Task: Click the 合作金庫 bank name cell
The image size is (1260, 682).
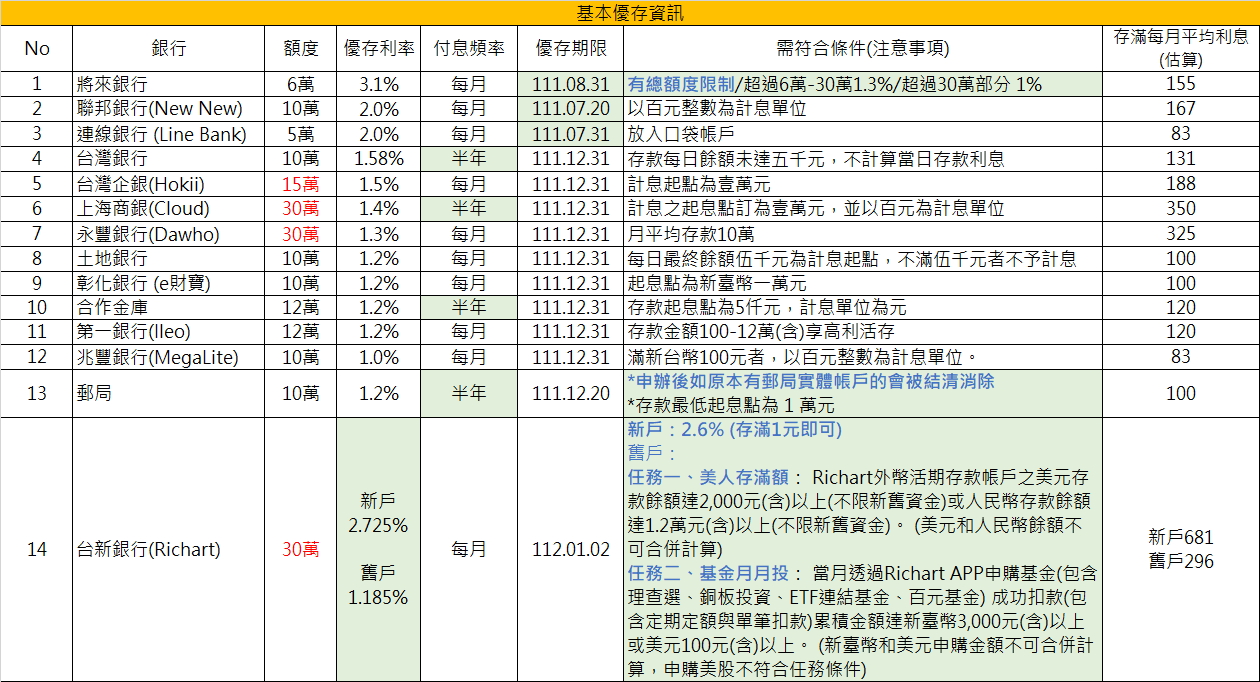Action: 168,307
